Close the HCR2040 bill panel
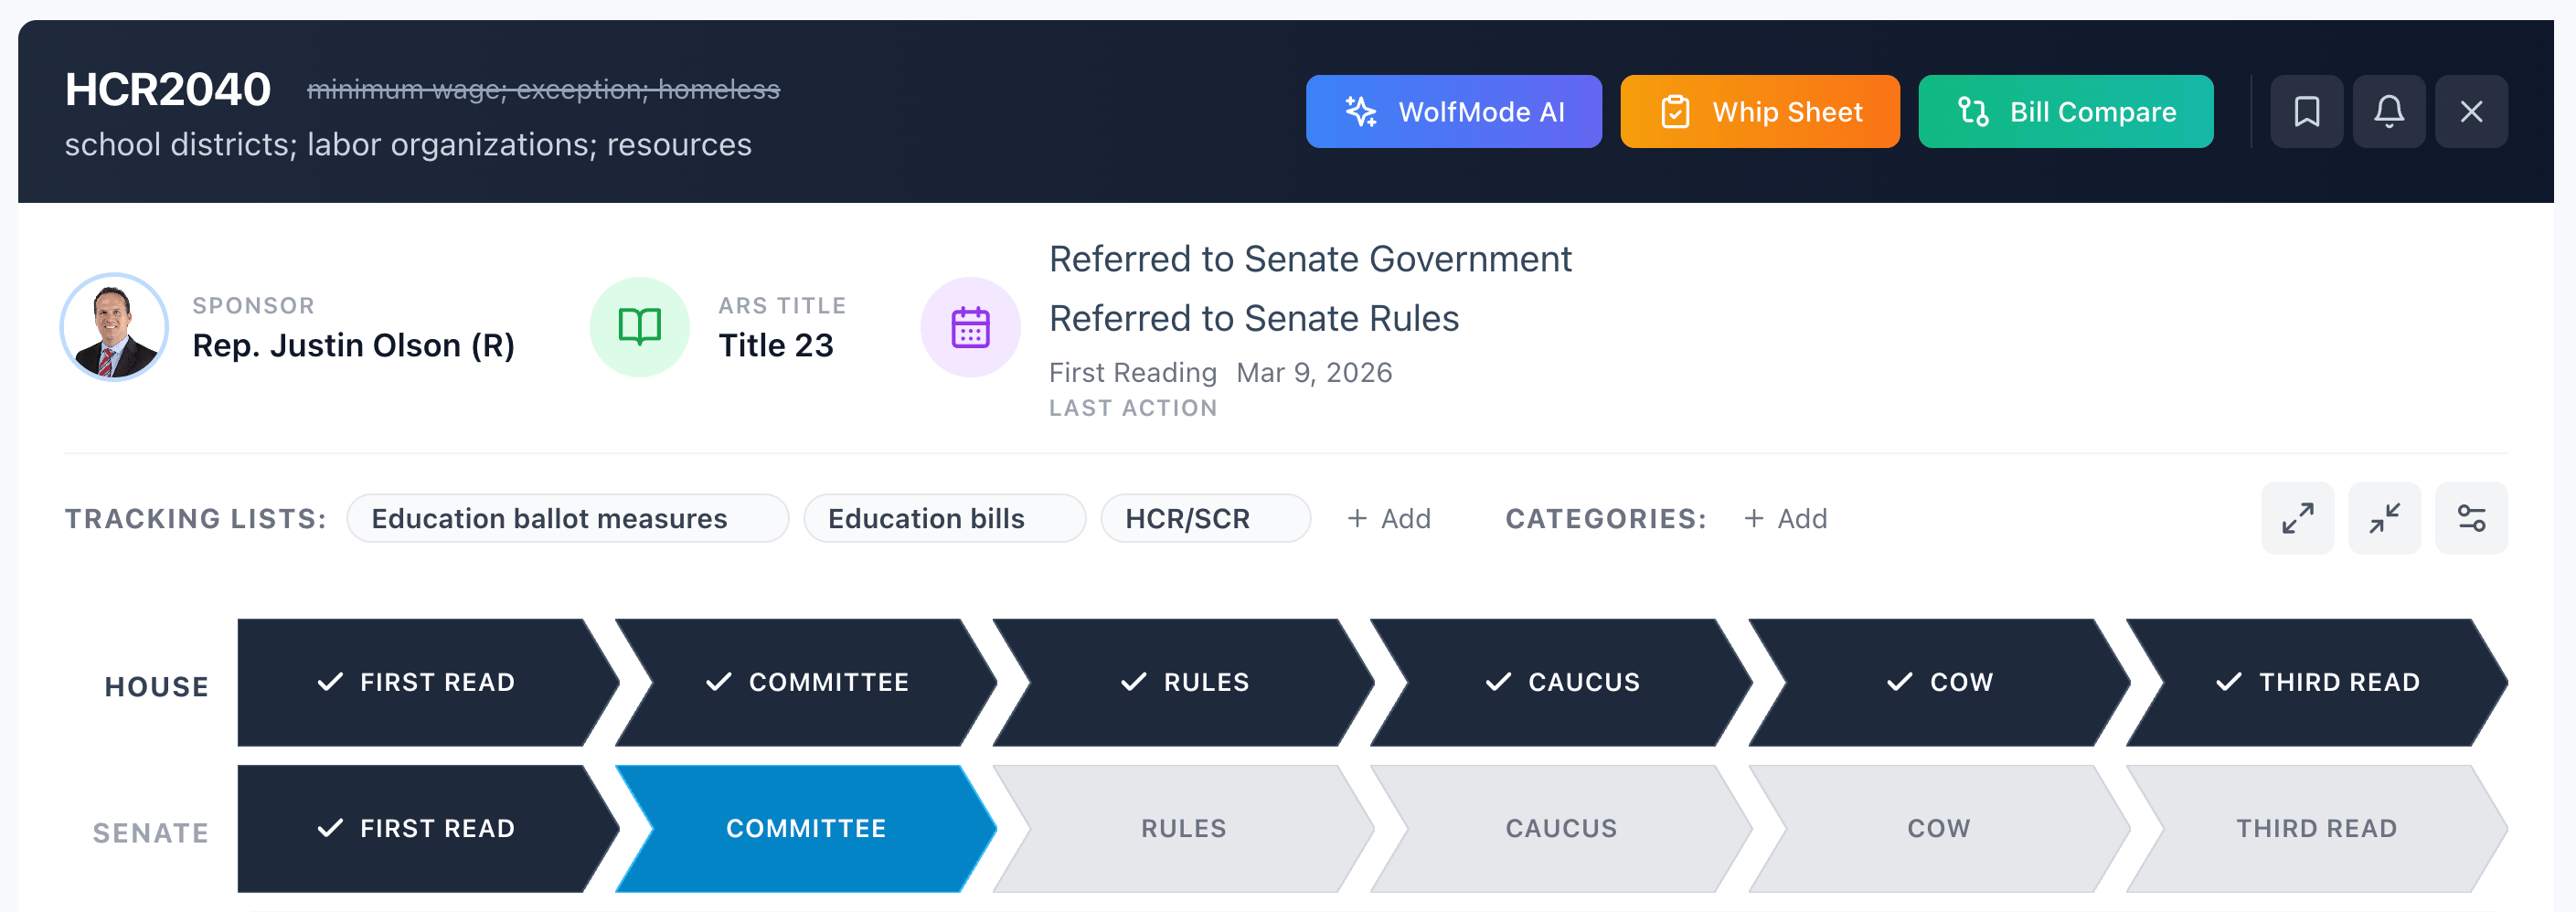 [x=2471, y=111]
